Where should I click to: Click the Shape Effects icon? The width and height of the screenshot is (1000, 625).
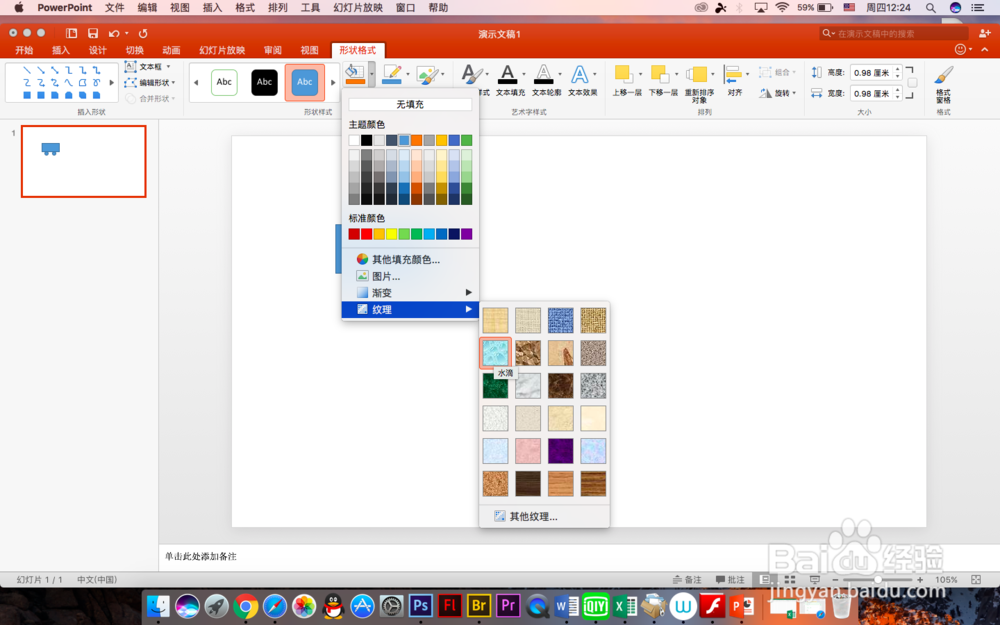427,75
